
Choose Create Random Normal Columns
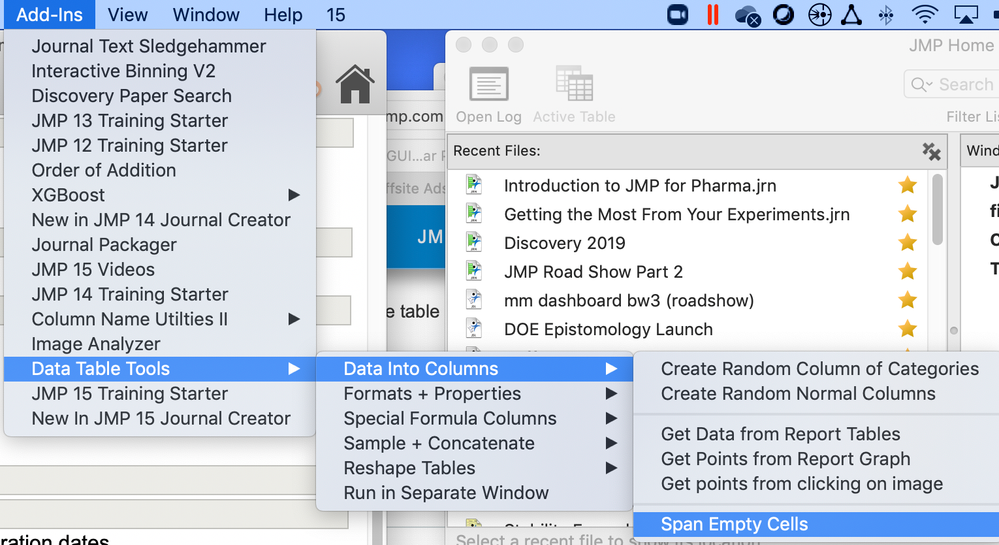816,394
